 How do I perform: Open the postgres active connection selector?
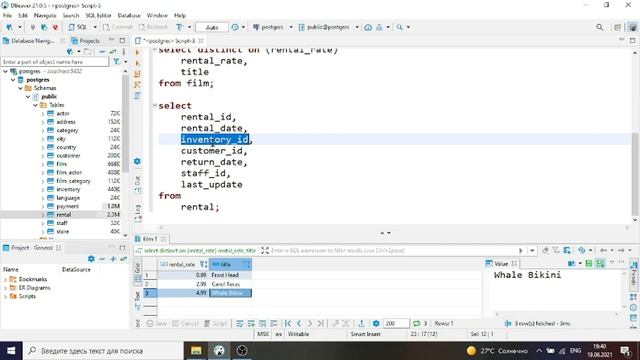coord(272,27)
